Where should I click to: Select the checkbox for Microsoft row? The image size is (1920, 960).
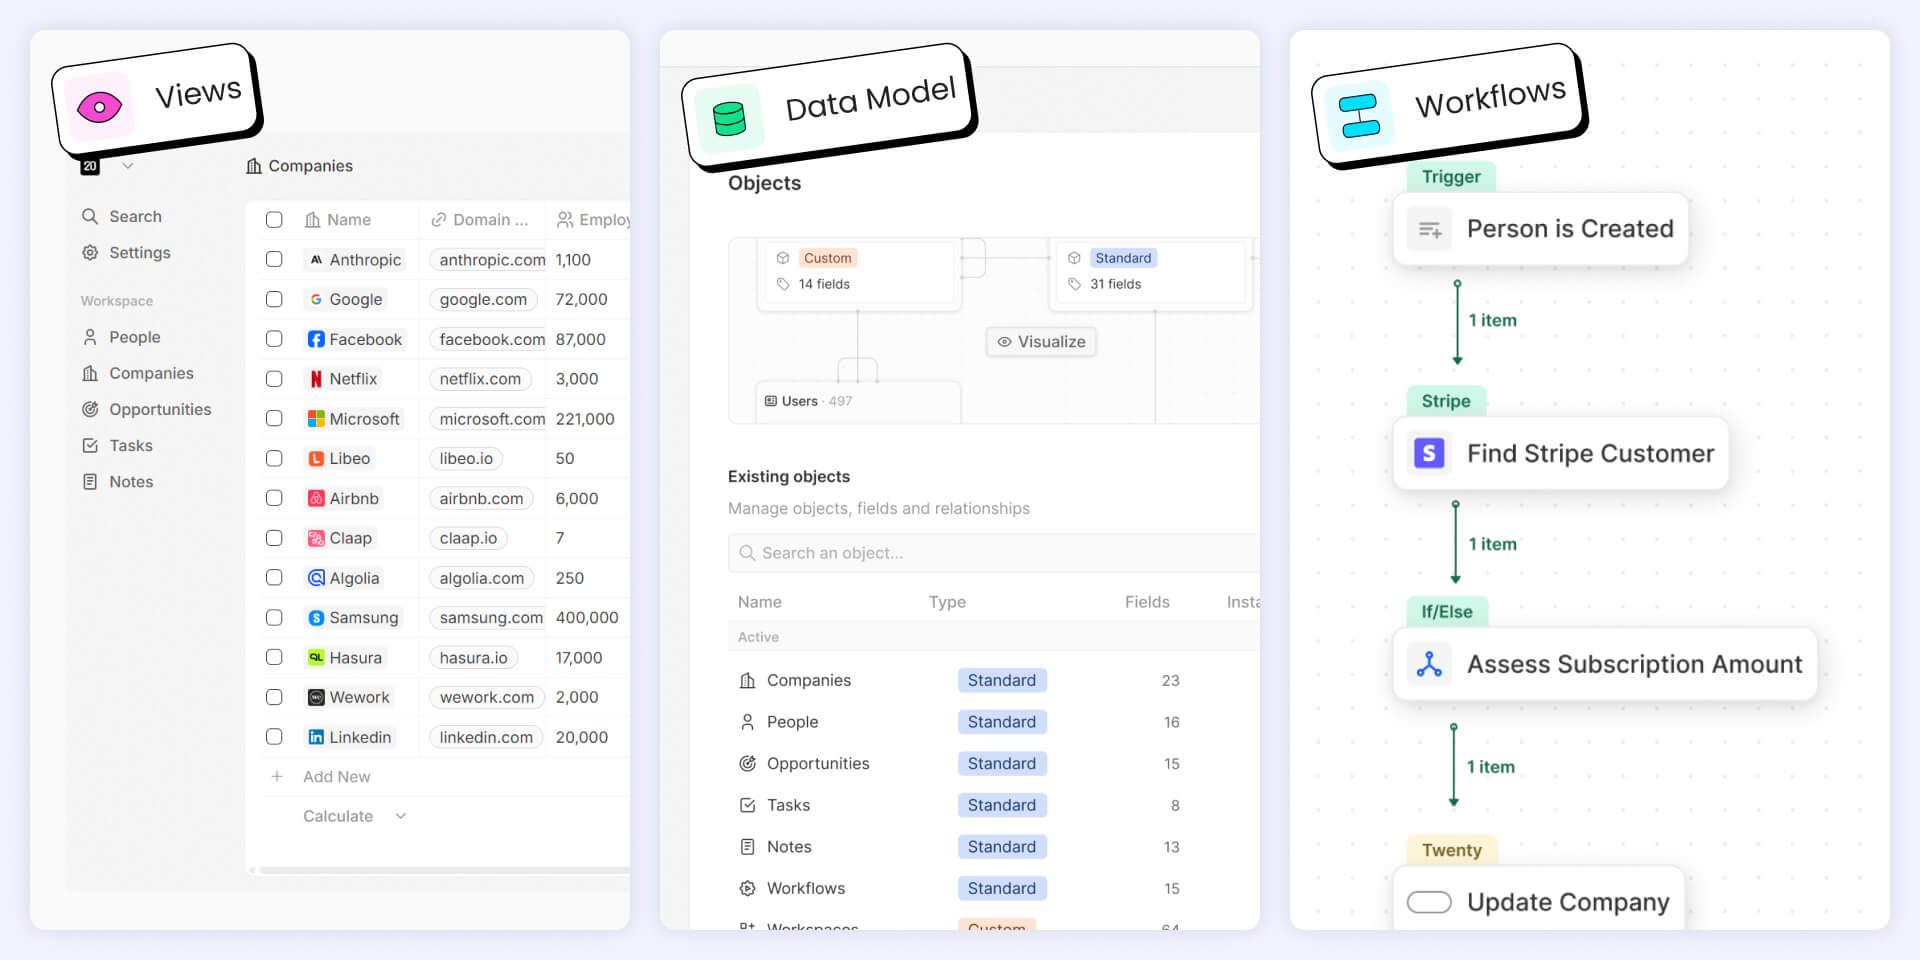pos(275,418)
